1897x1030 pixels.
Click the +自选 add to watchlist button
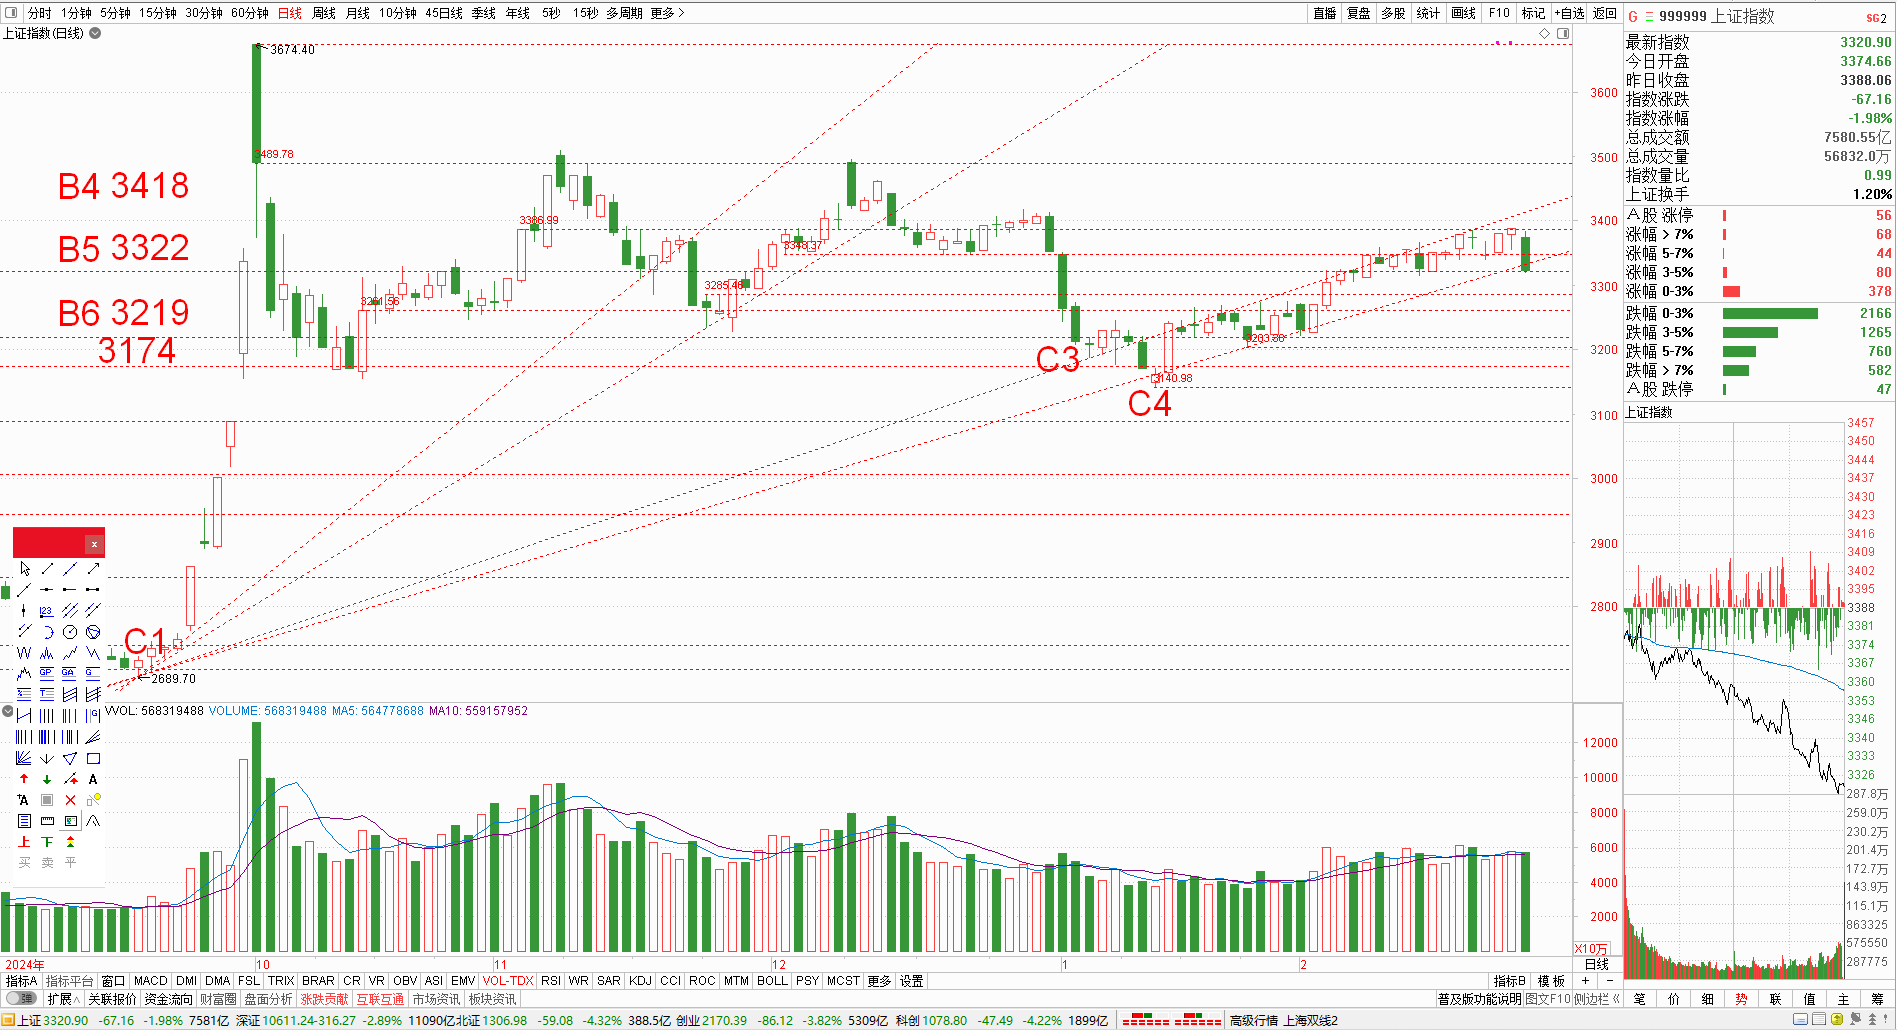tap(1569, 13)
